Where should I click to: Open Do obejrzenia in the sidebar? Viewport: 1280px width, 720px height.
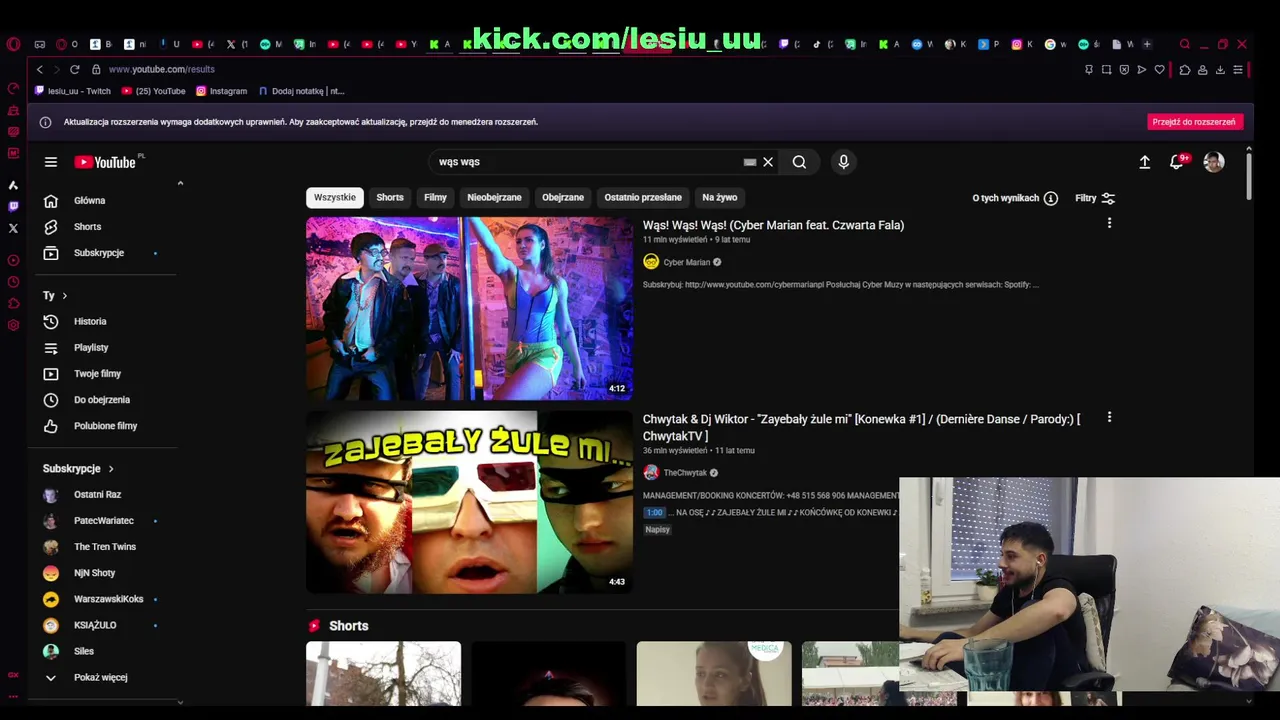click(105, 400)
